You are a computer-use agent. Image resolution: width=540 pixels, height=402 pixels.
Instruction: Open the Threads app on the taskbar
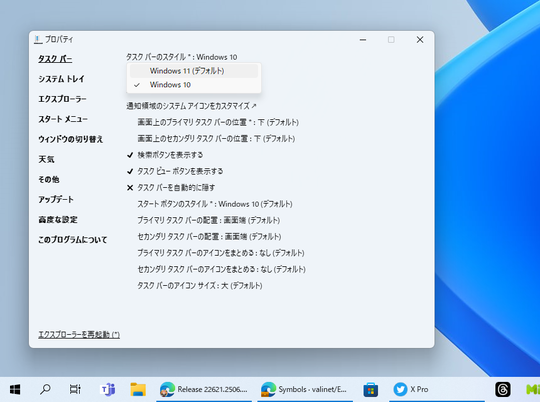tap(503, 390)
